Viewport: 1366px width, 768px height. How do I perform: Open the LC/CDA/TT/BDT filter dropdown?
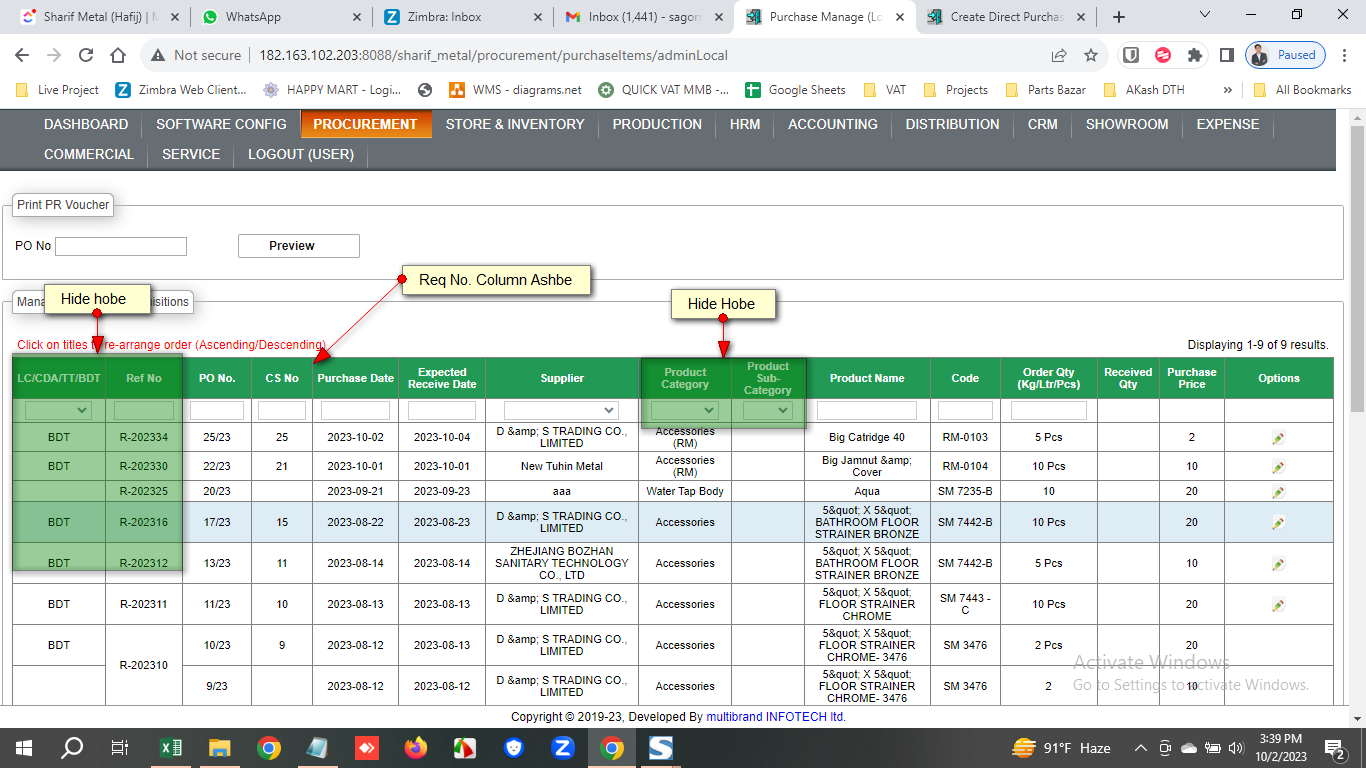[x=58, y=411]
